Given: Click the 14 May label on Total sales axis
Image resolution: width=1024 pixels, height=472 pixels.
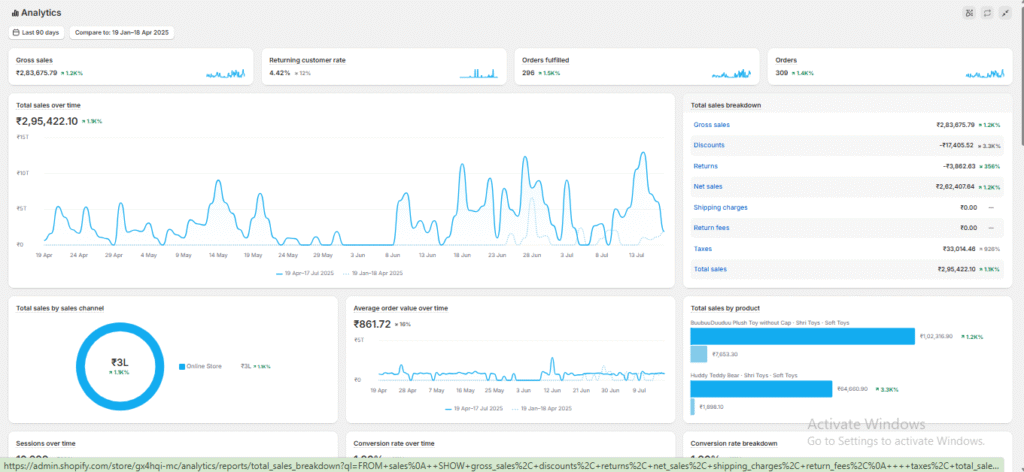Looking at the screenshot, I should pyautogui.click(x=217, y=255).
